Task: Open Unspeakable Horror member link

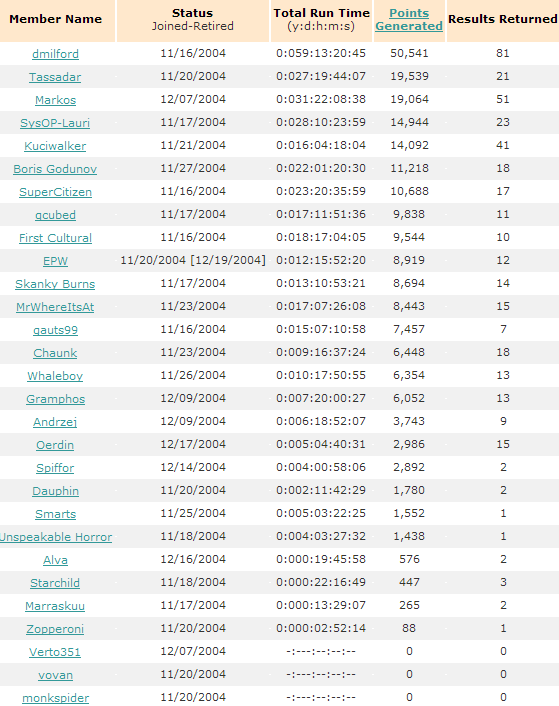Action: [x=56, y=537]
